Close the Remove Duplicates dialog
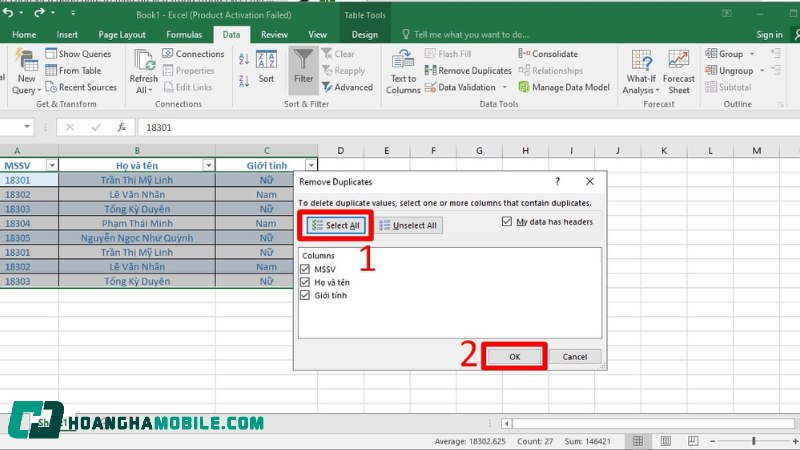Viewport: 800px width, 450px height. (590, 181)
